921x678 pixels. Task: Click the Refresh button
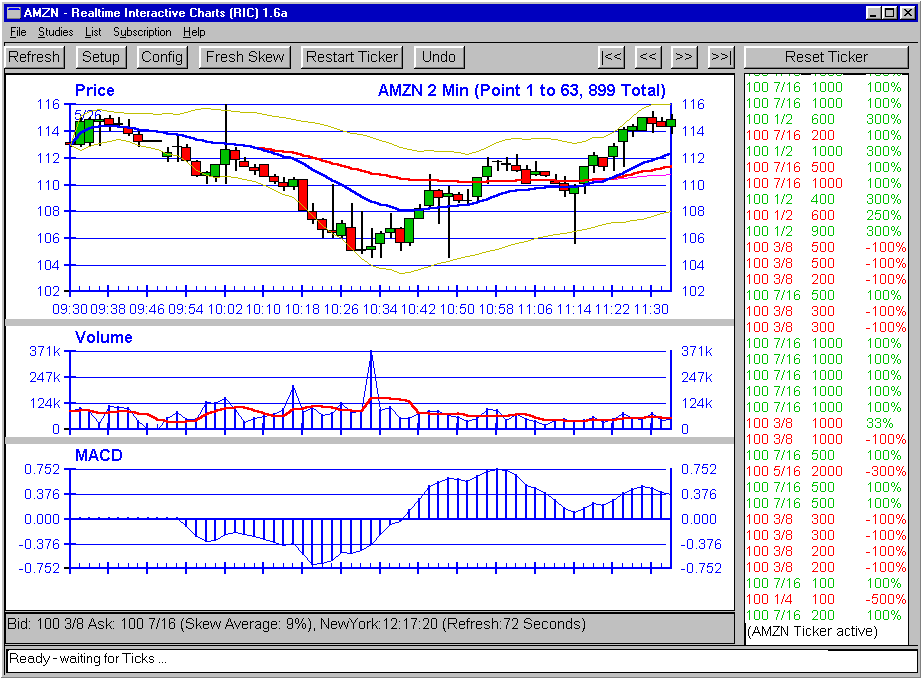tap(34, 57)
